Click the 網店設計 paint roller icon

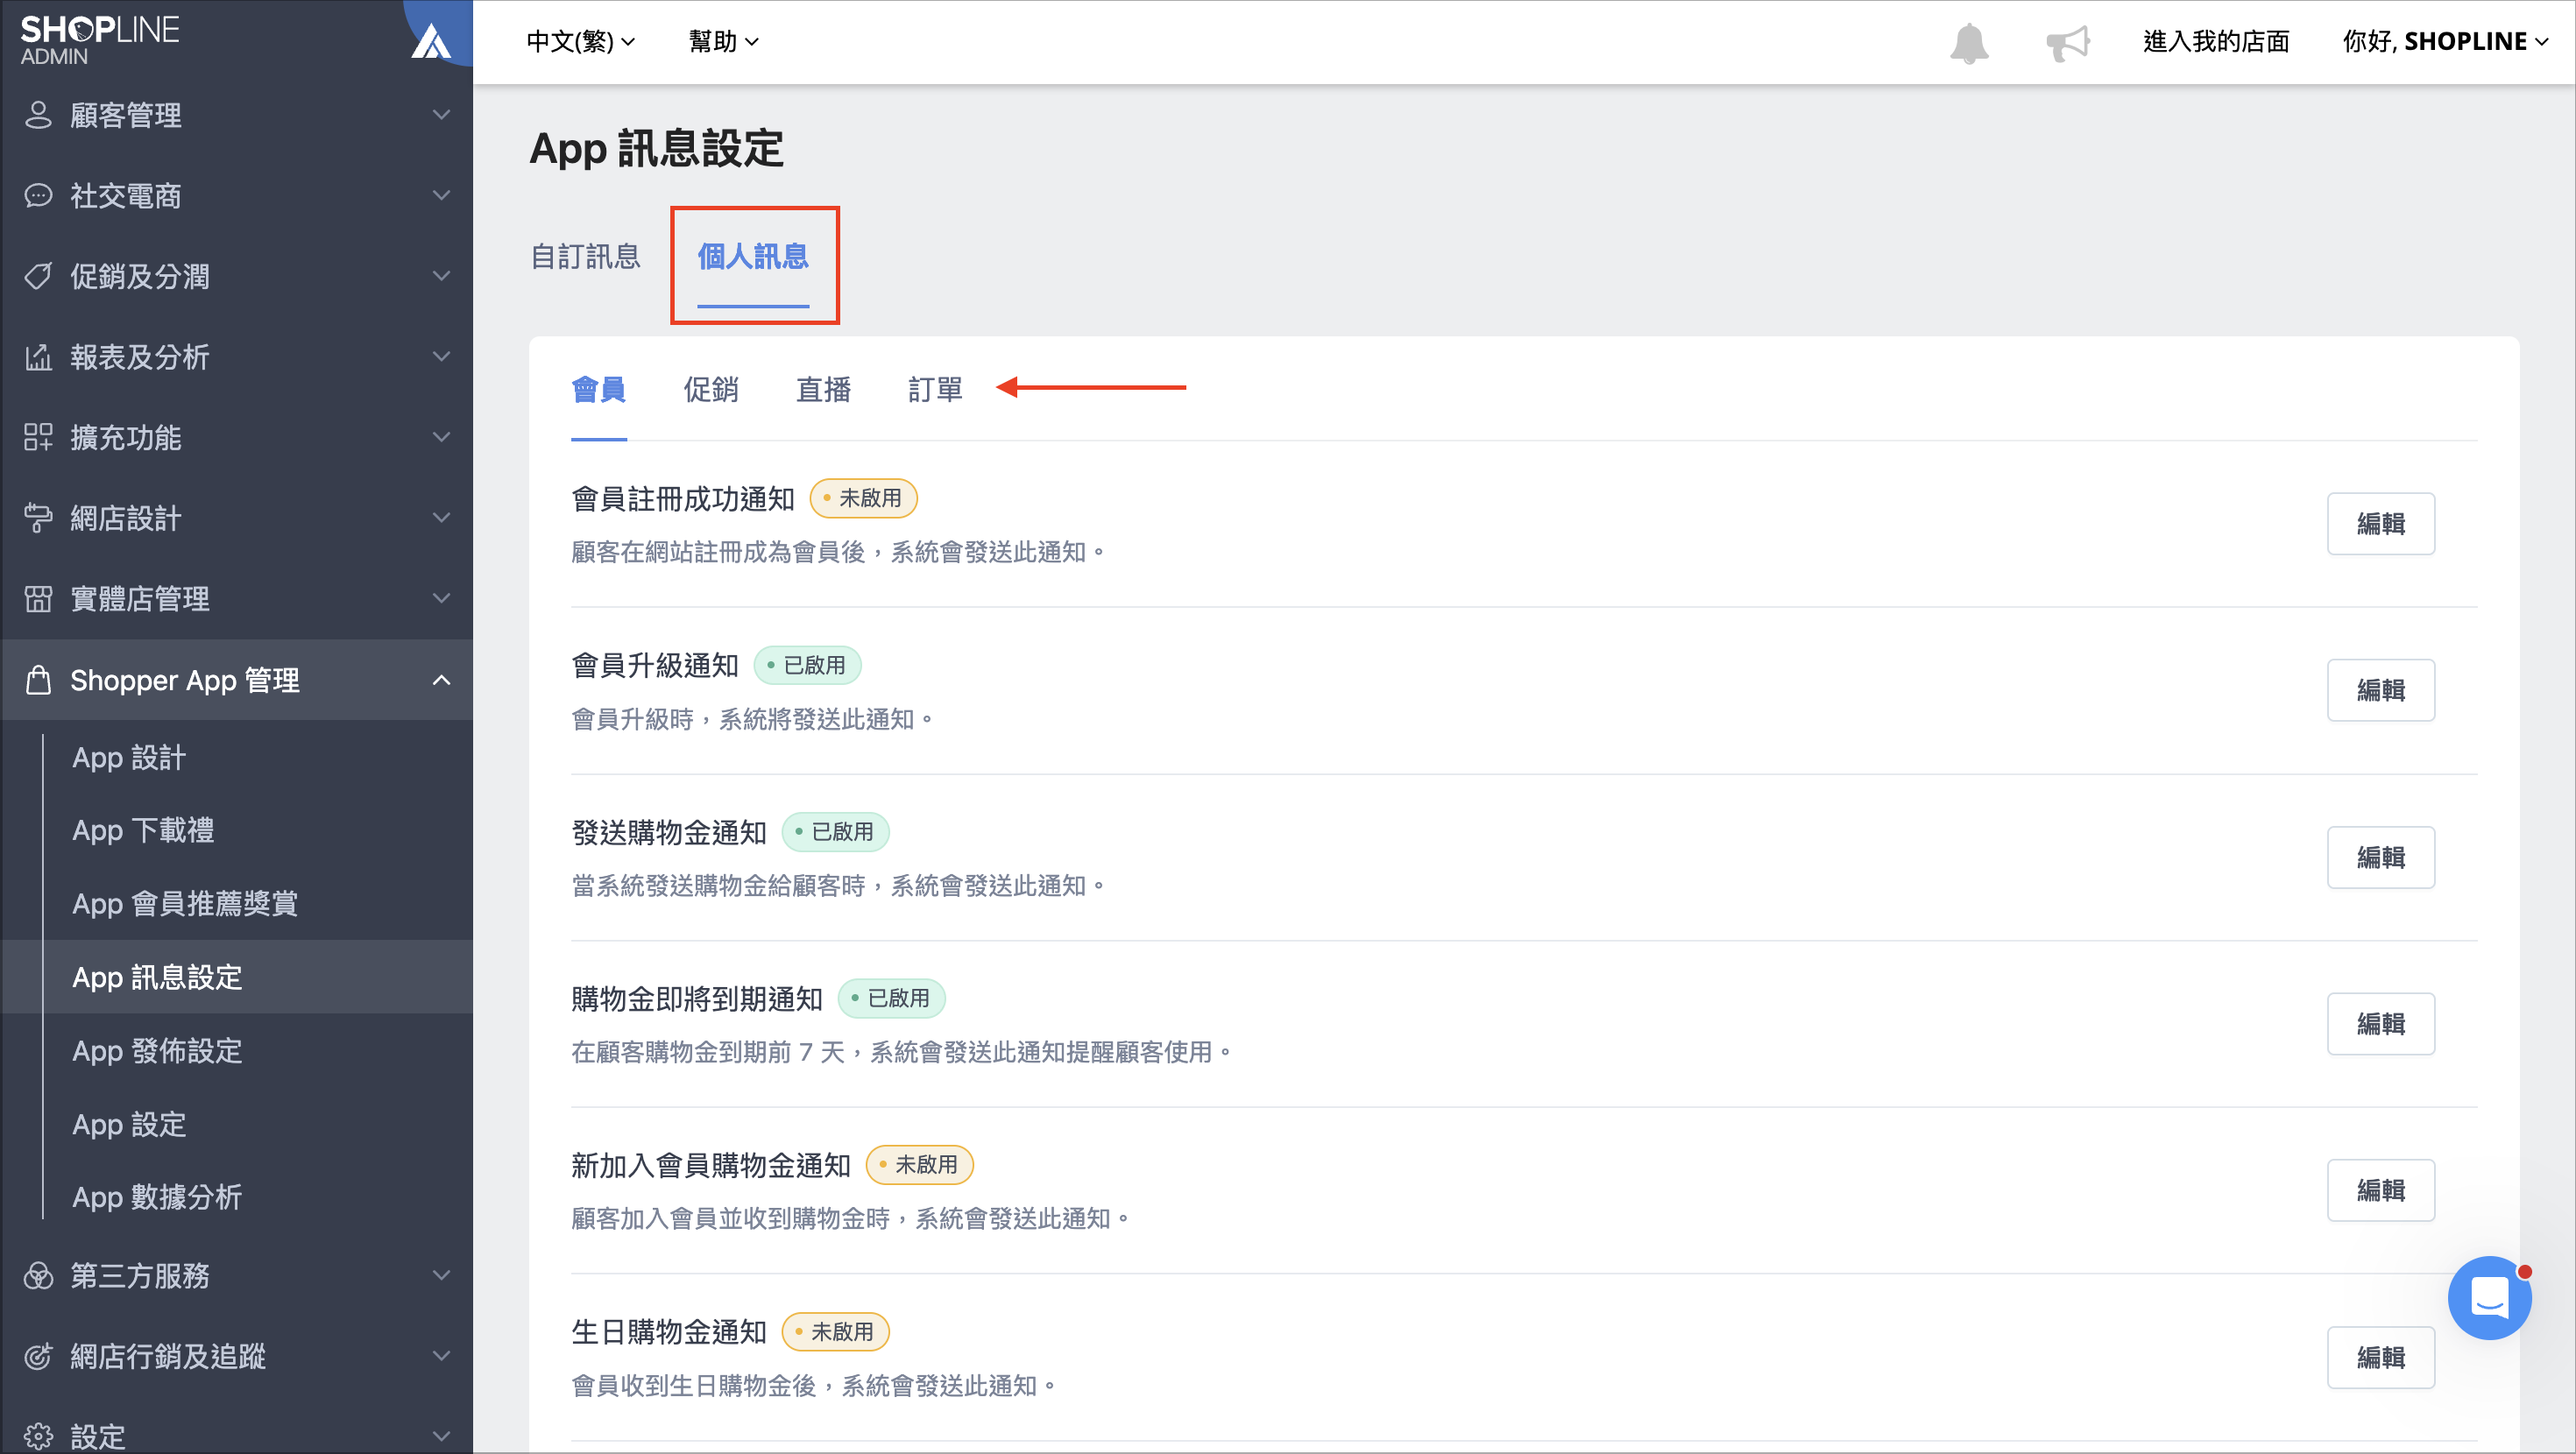coord(38,518)
